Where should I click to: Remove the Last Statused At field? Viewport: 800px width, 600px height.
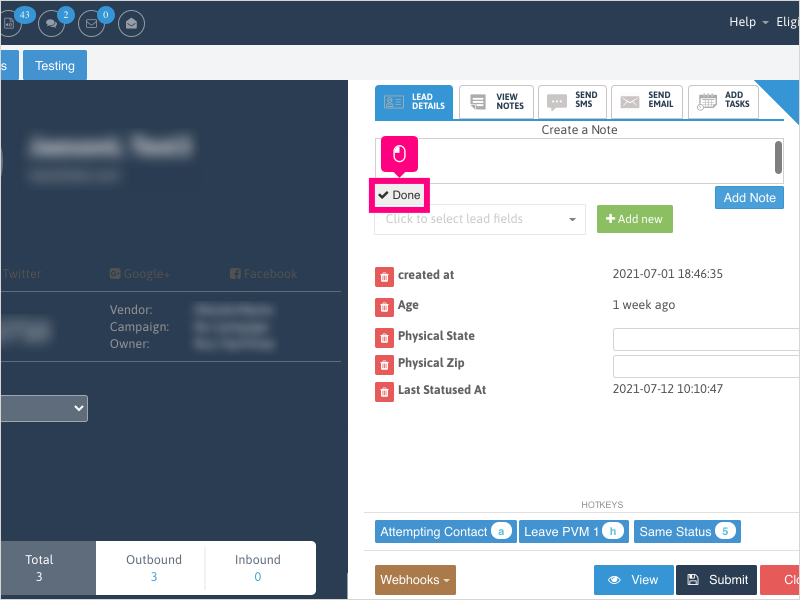point(384,392)
